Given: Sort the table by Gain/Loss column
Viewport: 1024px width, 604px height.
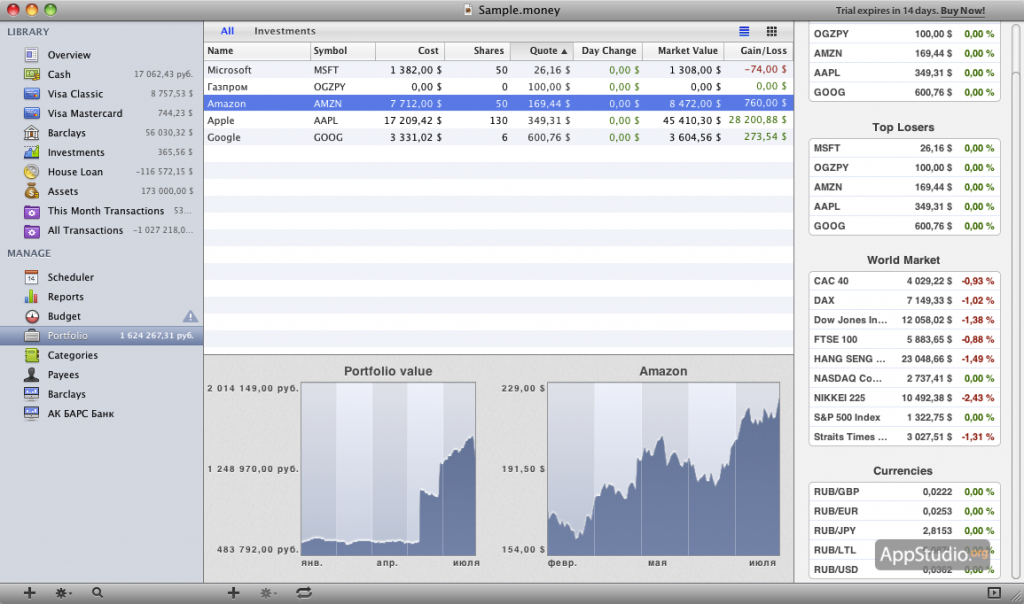Looking at the screenshot, I should click(x=759, y=51).
